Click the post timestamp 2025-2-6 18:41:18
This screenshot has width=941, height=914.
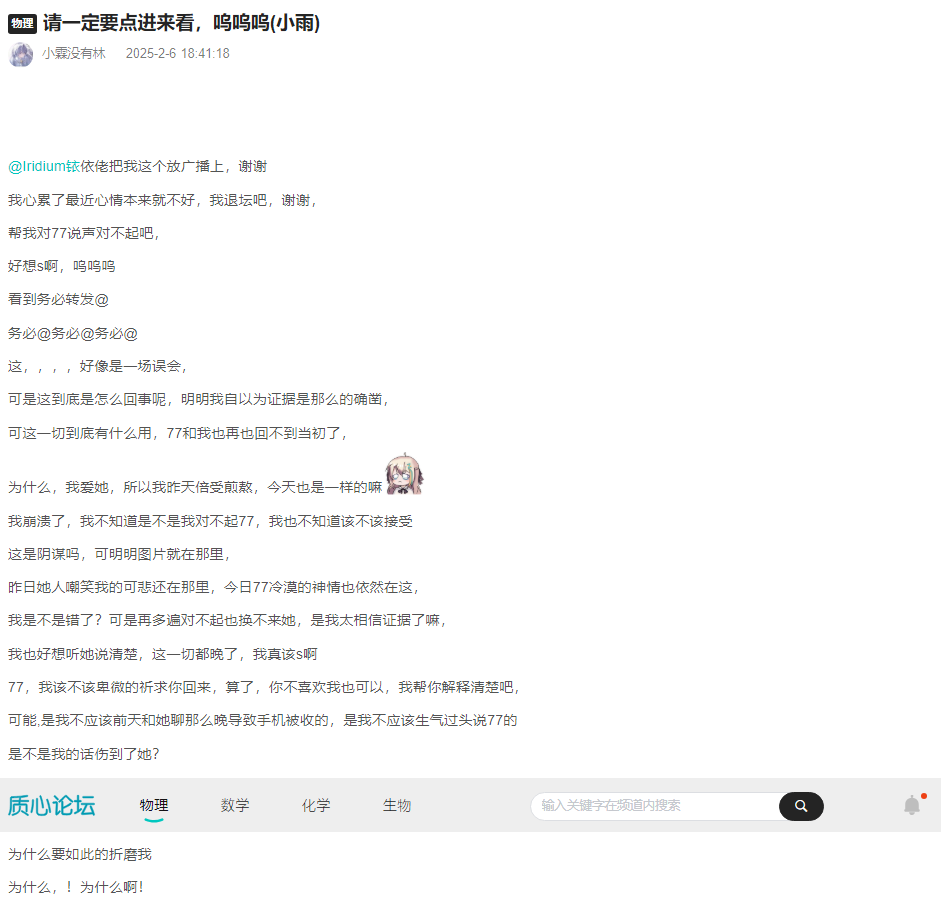[x=177, y=54]
